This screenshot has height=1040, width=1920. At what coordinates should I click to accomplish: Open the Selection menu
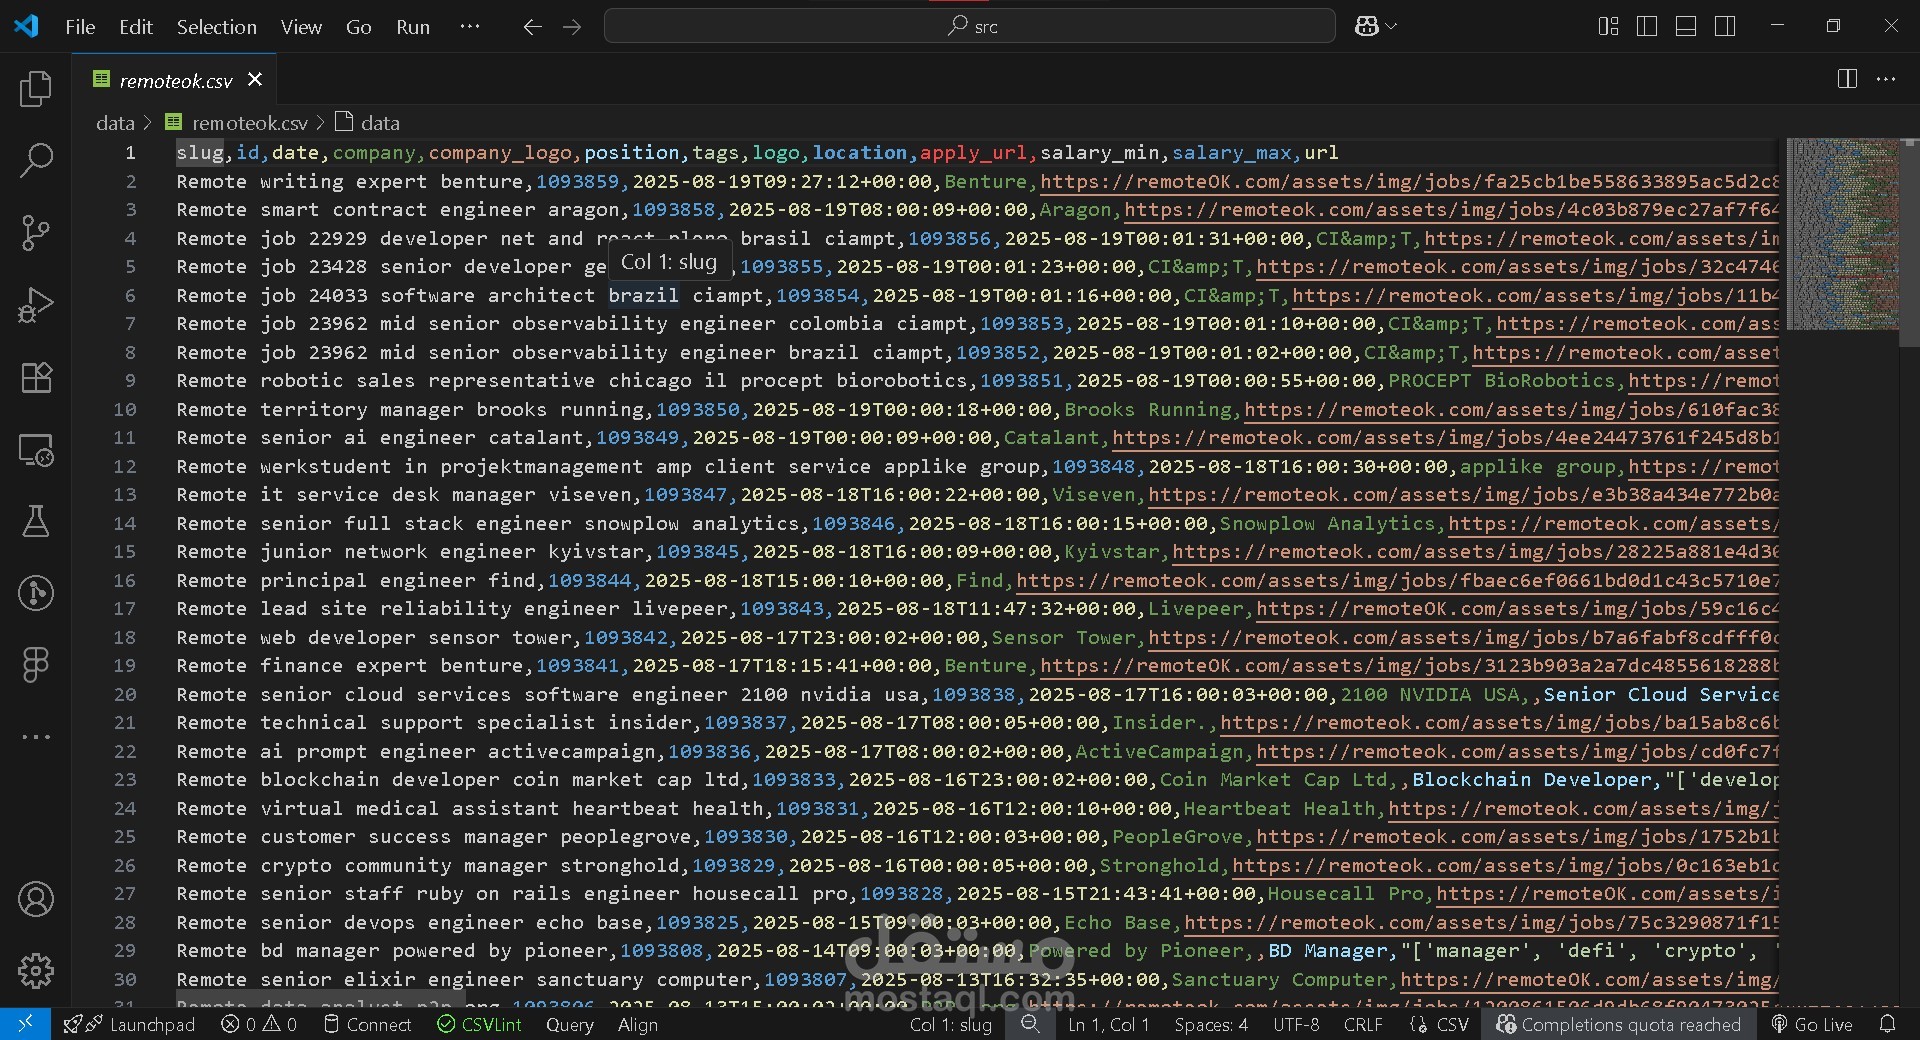click(217, 27)
